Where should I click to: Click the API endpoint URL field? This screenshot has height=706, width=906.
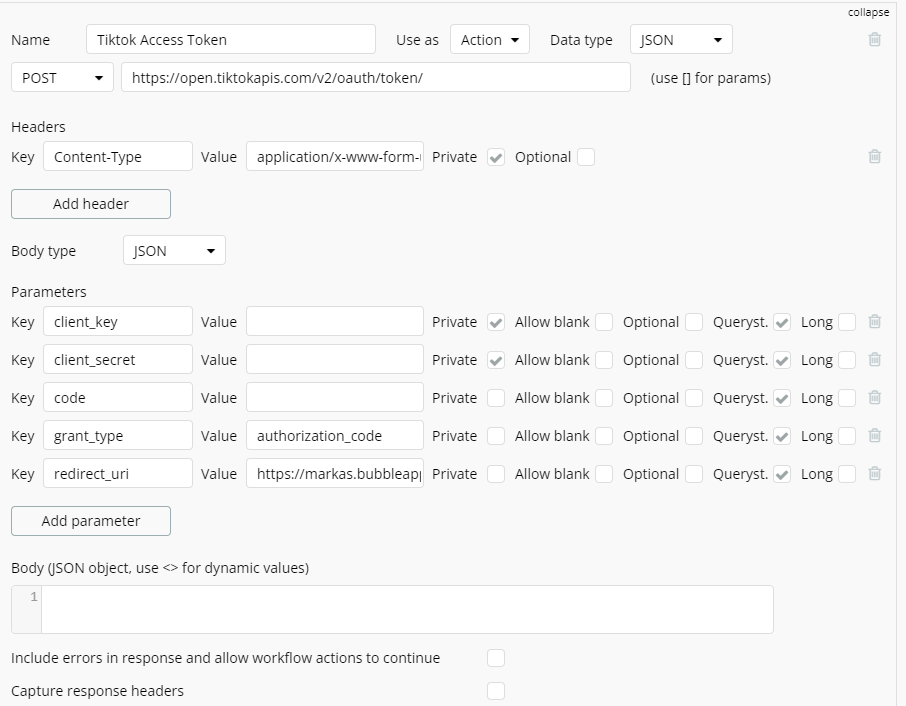(376, 78)
